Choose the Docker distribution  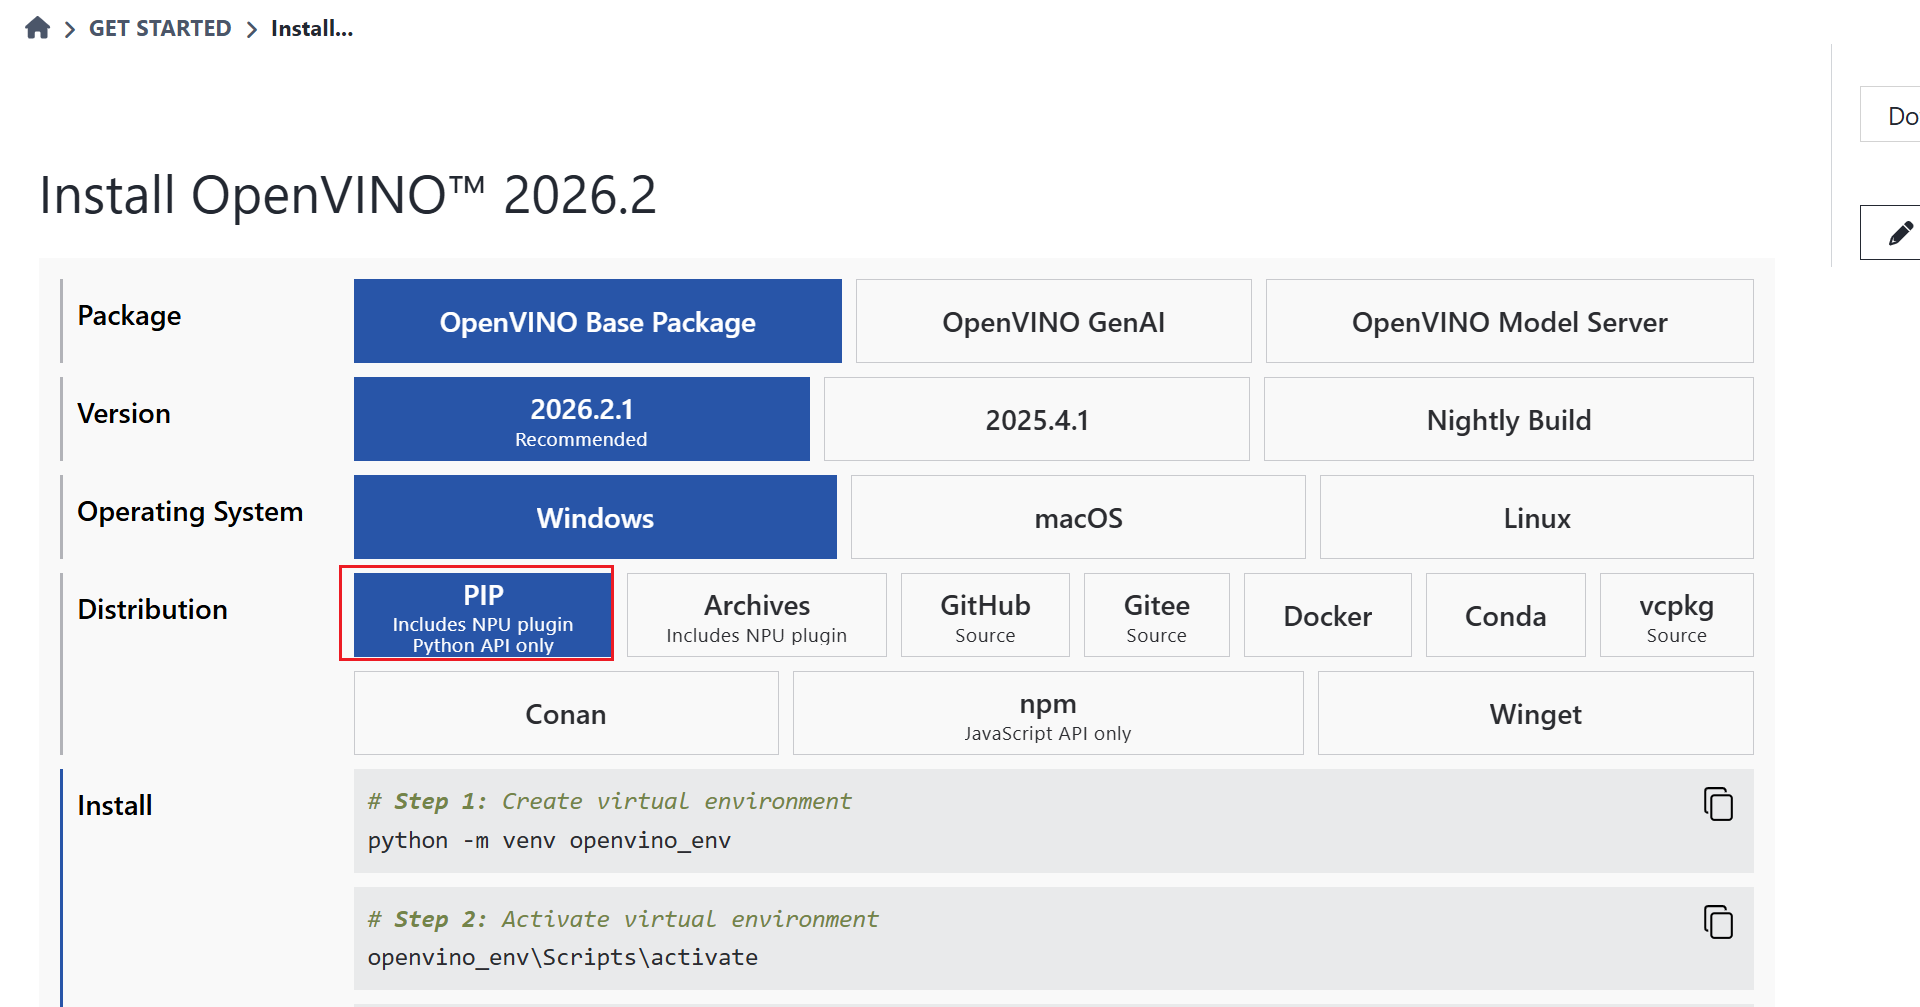(x=1328, y=615)
